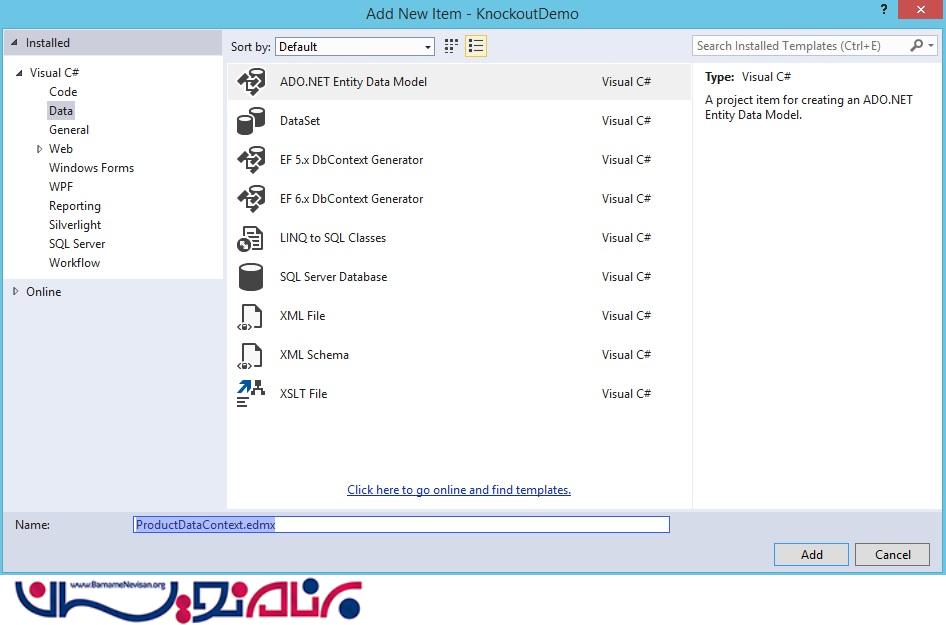946x625 pixels.
Task: Select the Windows Forms category
Action: click(91, 168)
